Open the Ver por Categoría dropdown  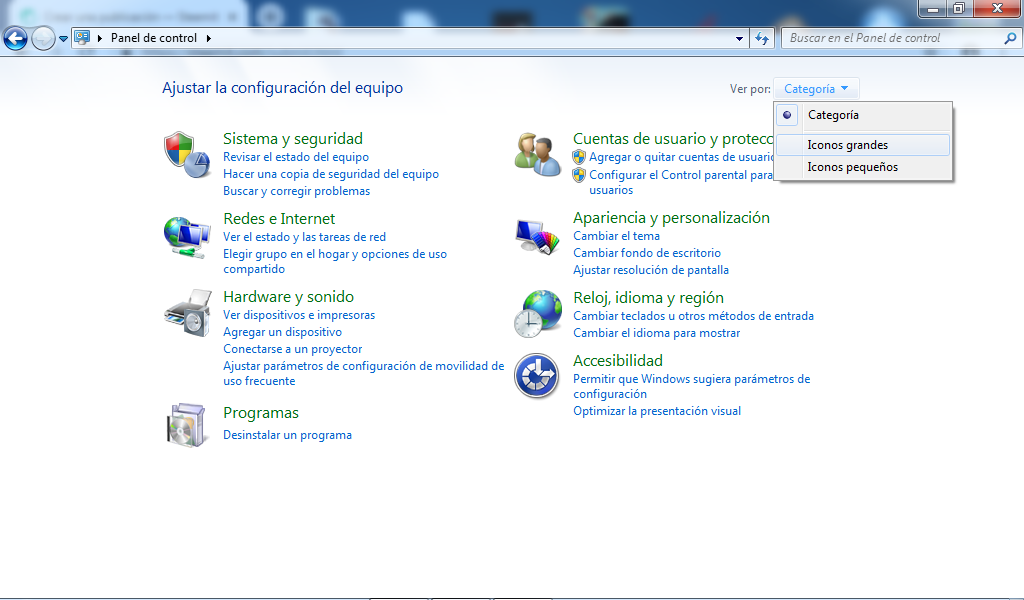[816, 89]
